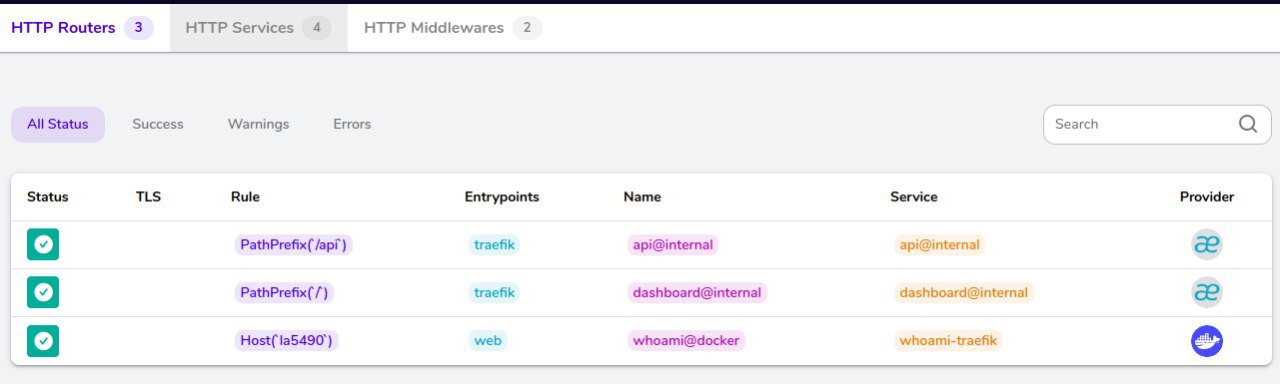Click the success status icon for dashboard@internal row

(x=43, y=292)
